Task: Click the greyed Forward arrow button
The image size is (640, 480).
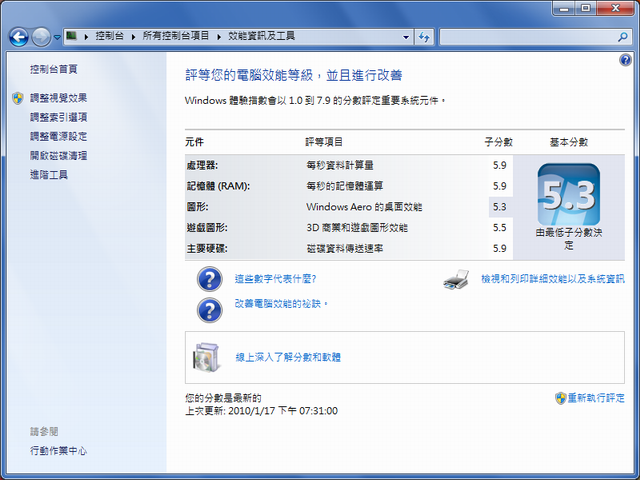Action: point(41,37)
